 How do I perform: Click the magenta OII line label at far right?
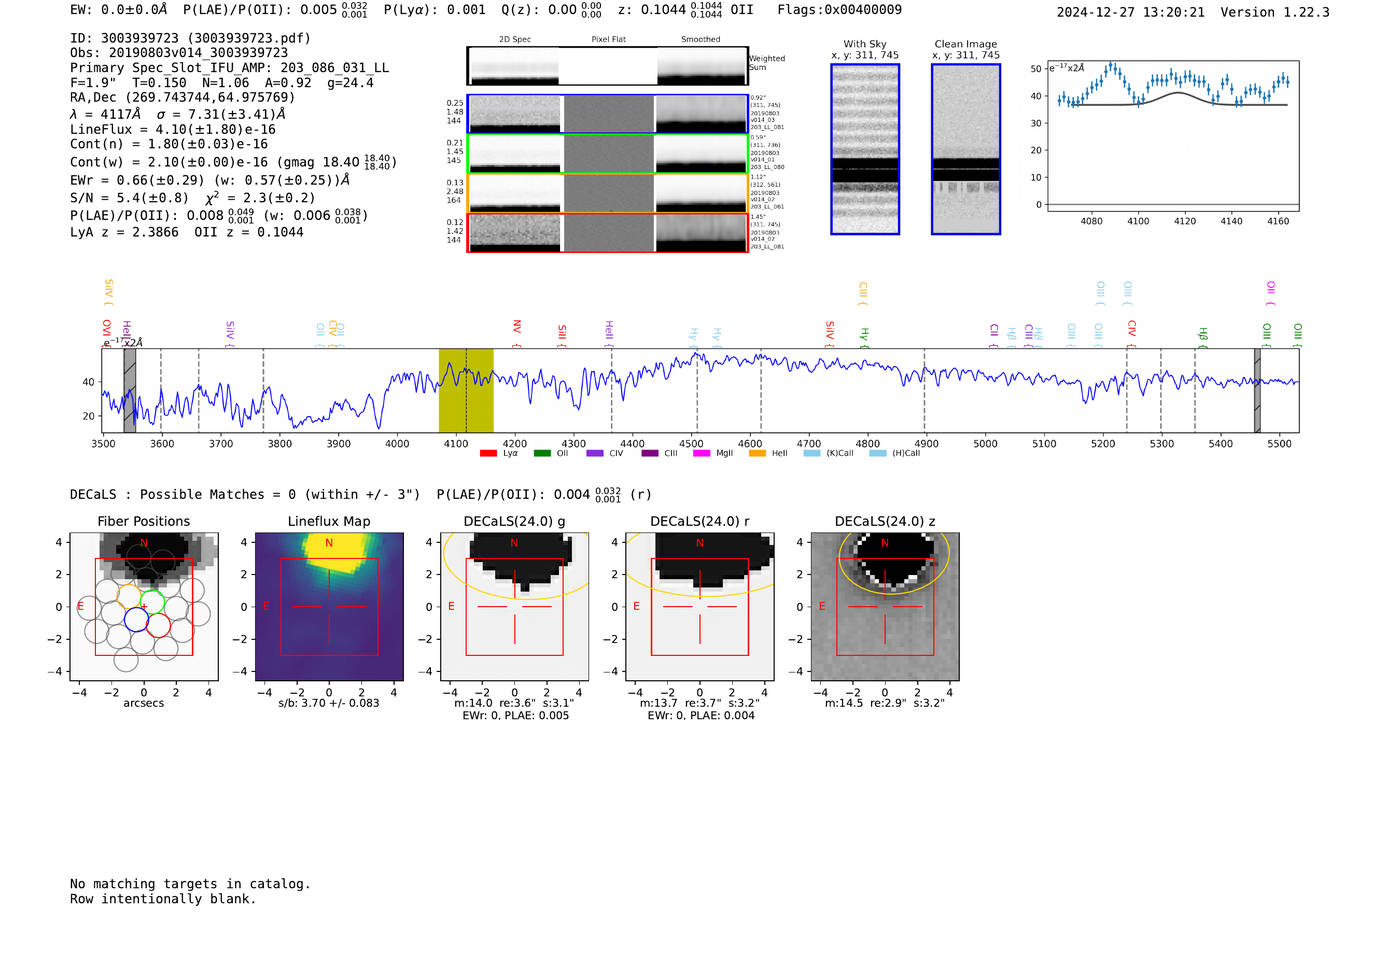point(1270,292)
